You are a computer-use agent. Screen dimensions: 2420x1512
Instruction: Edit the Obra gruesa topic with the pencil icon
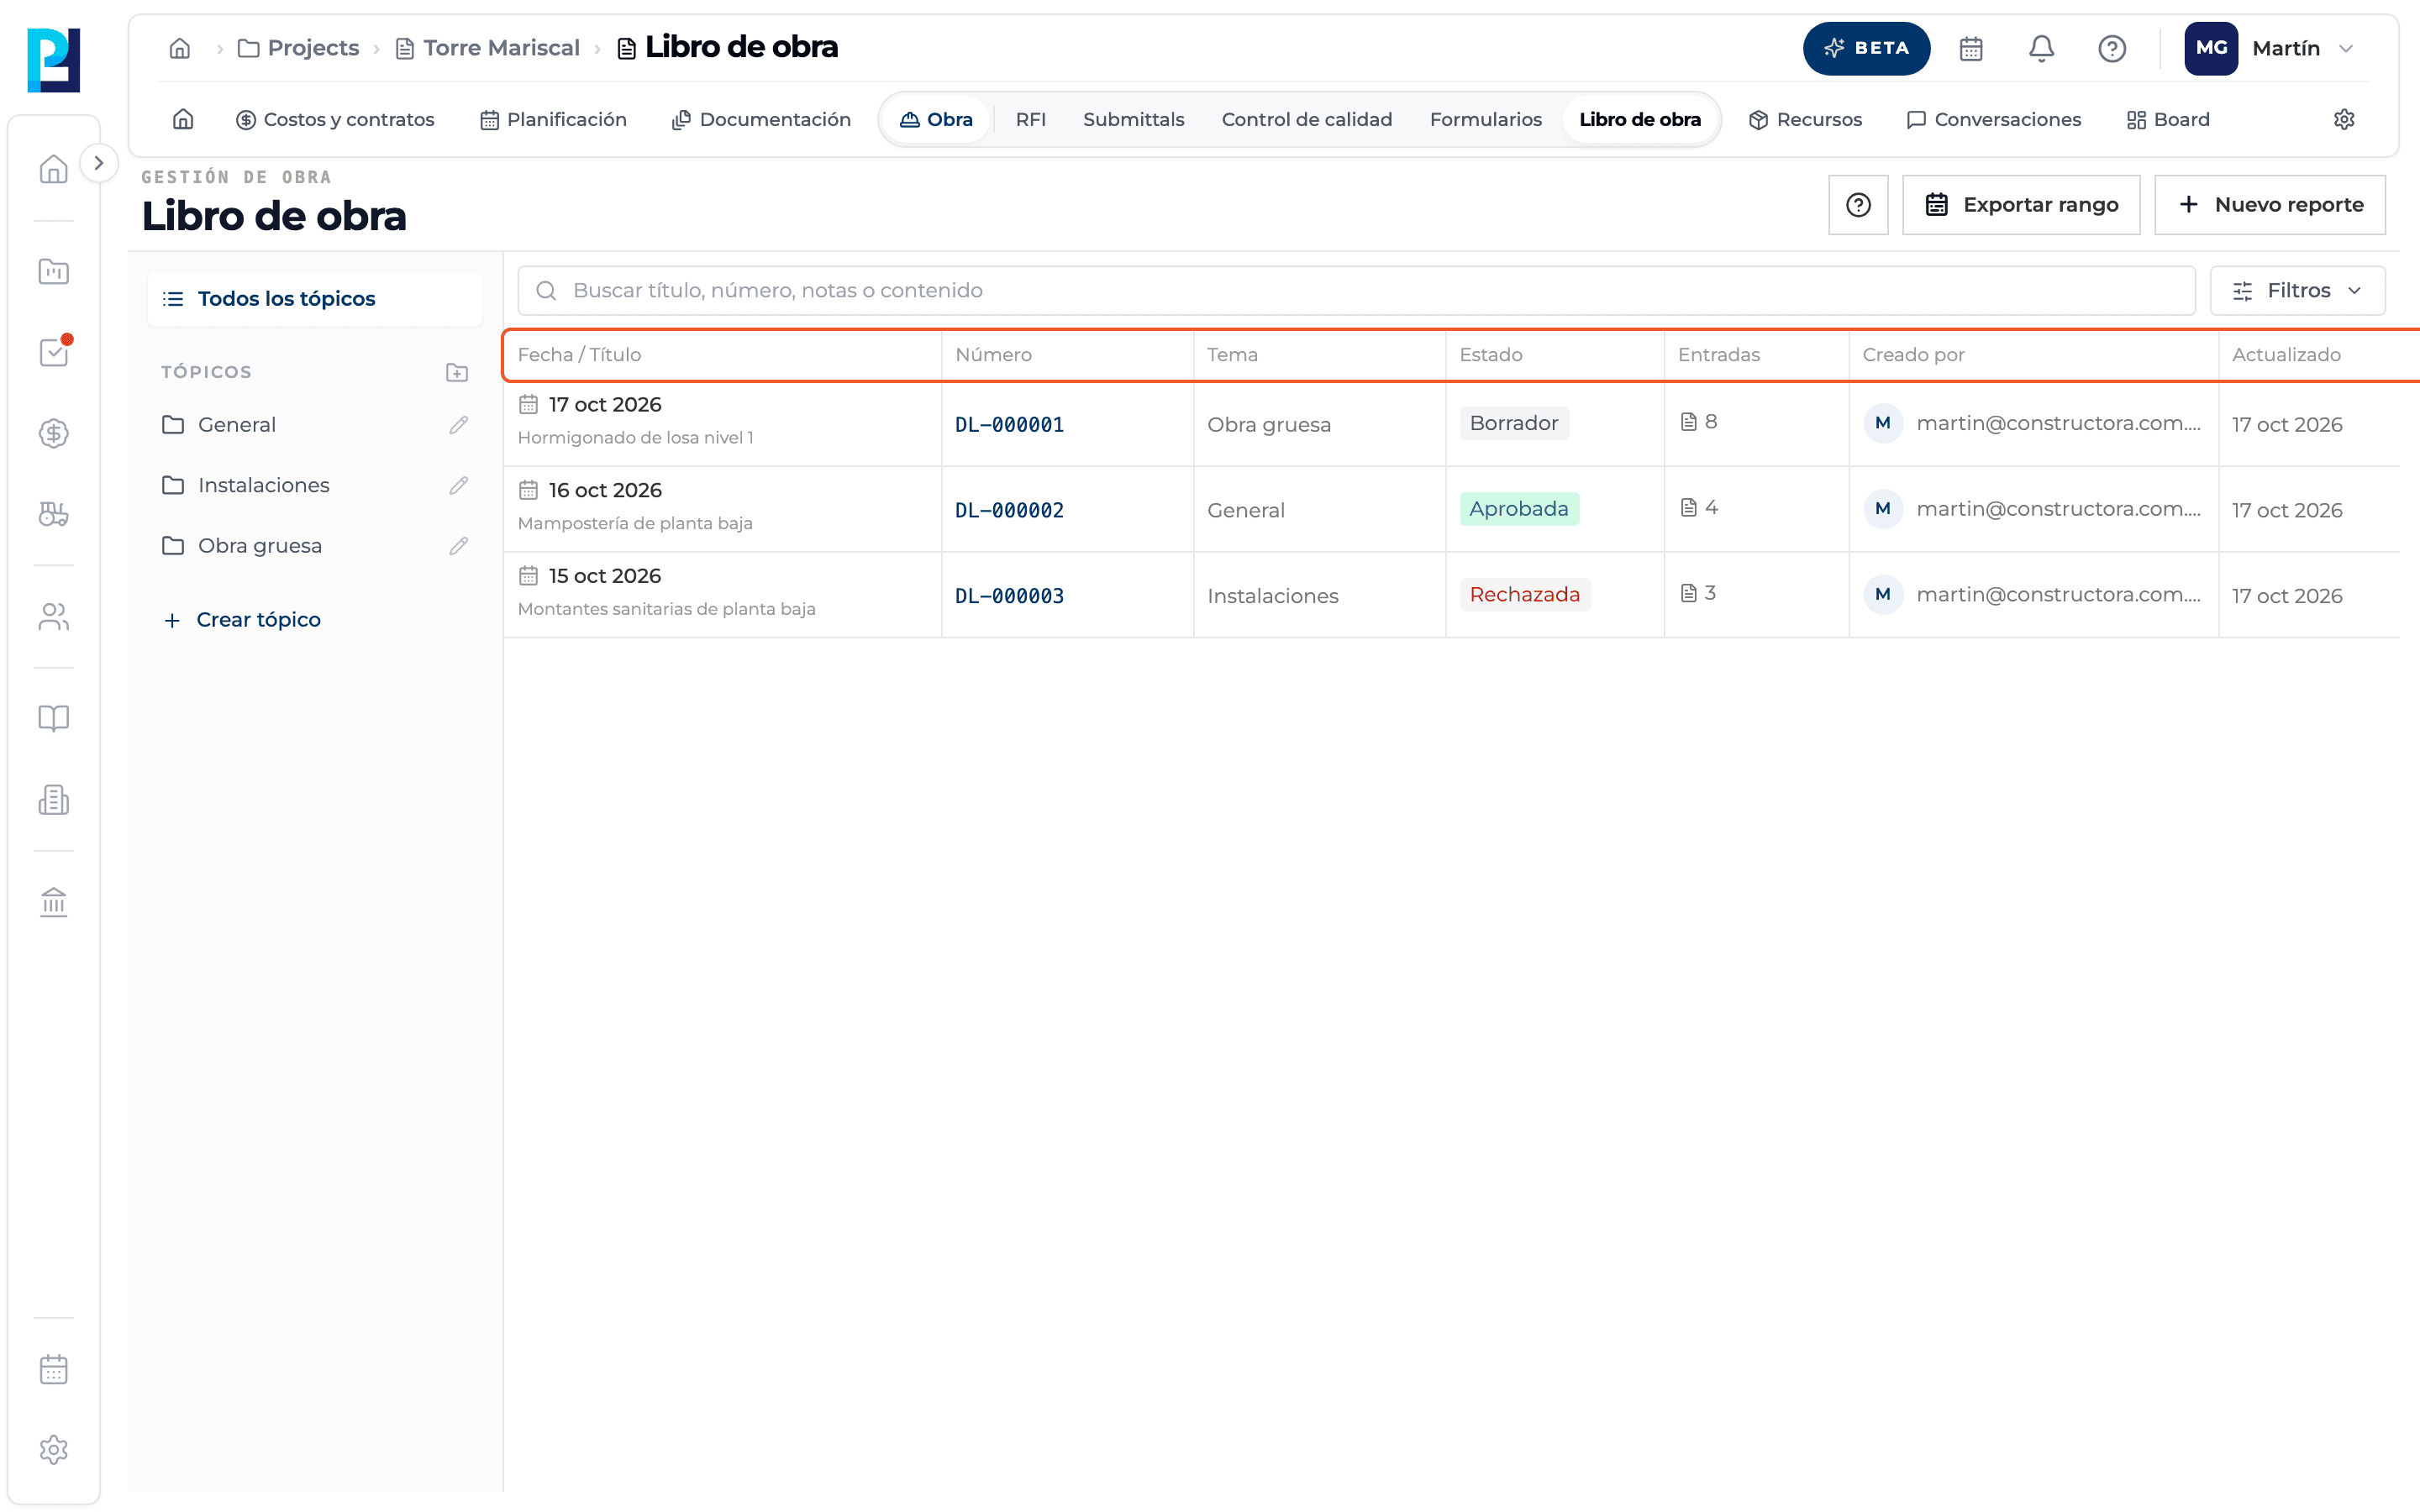459,546
